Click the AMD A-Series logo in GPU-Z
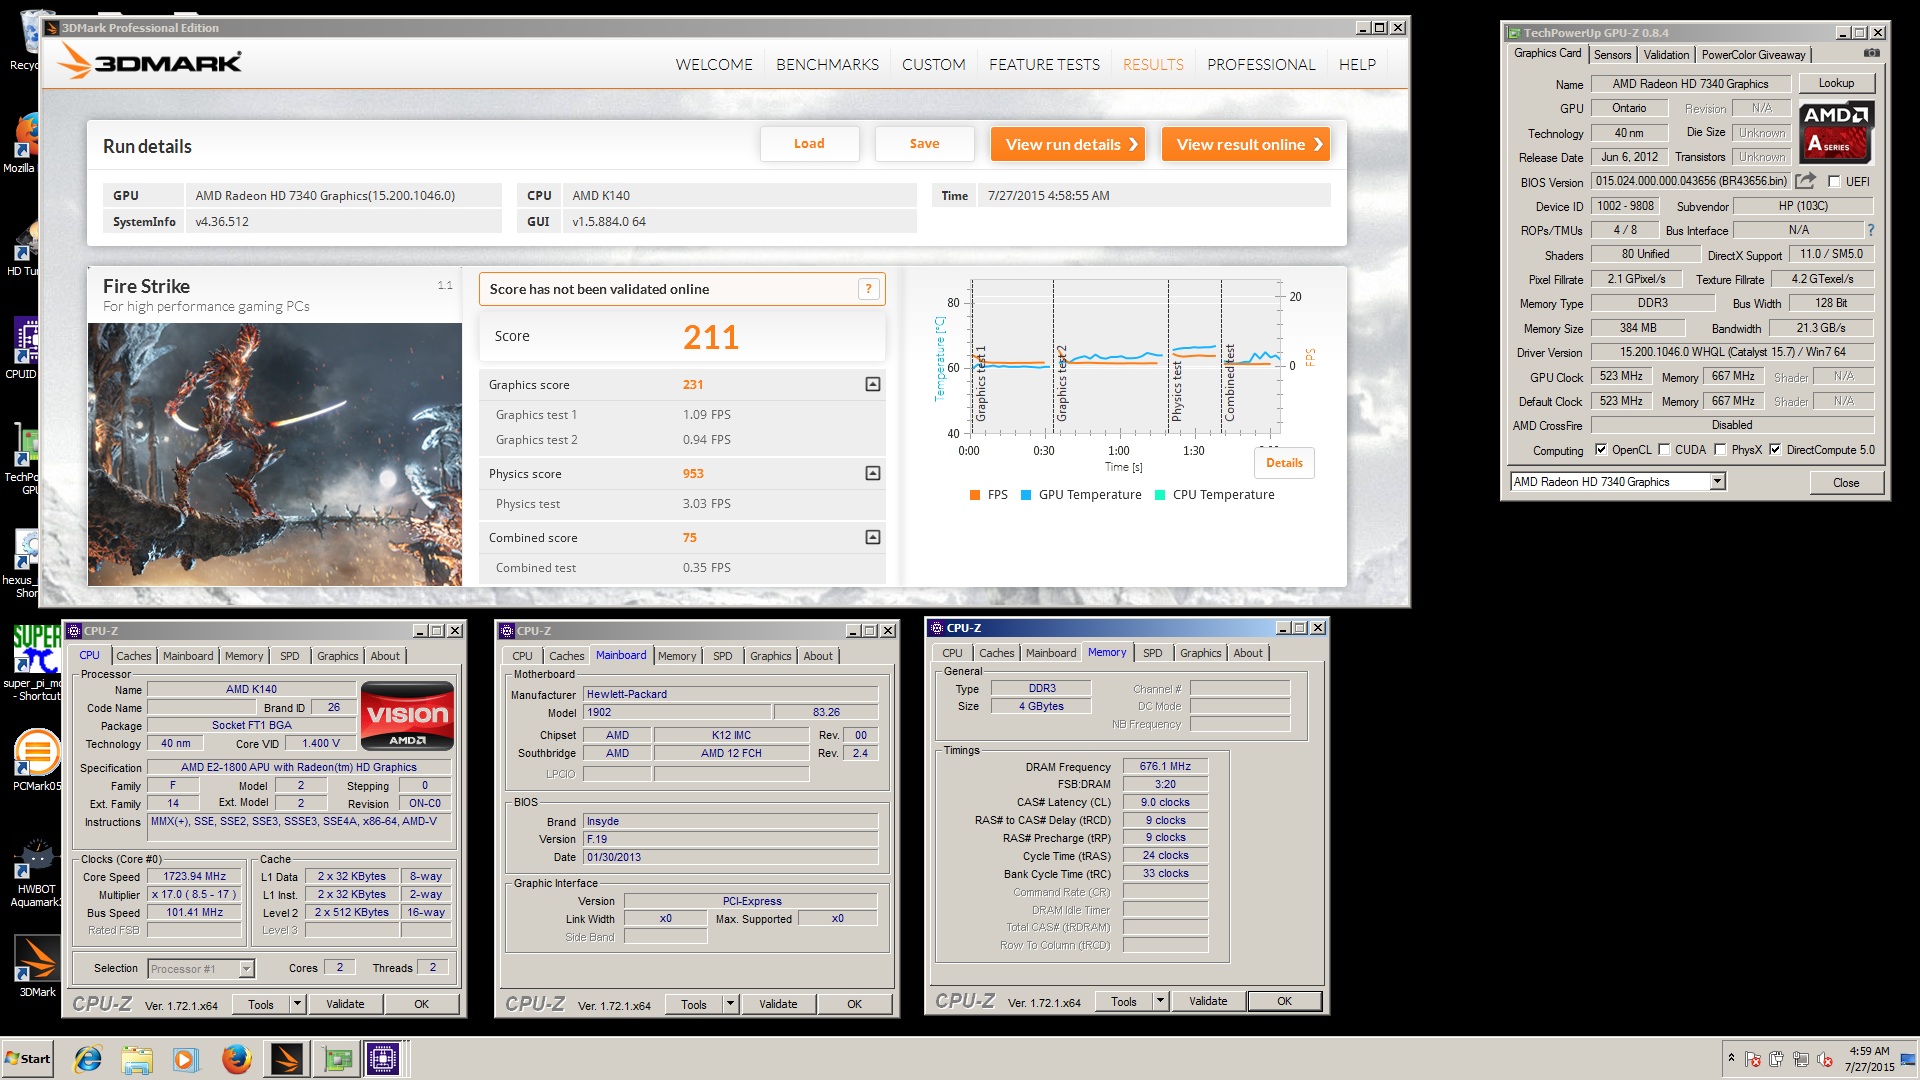 point(1836,133)
